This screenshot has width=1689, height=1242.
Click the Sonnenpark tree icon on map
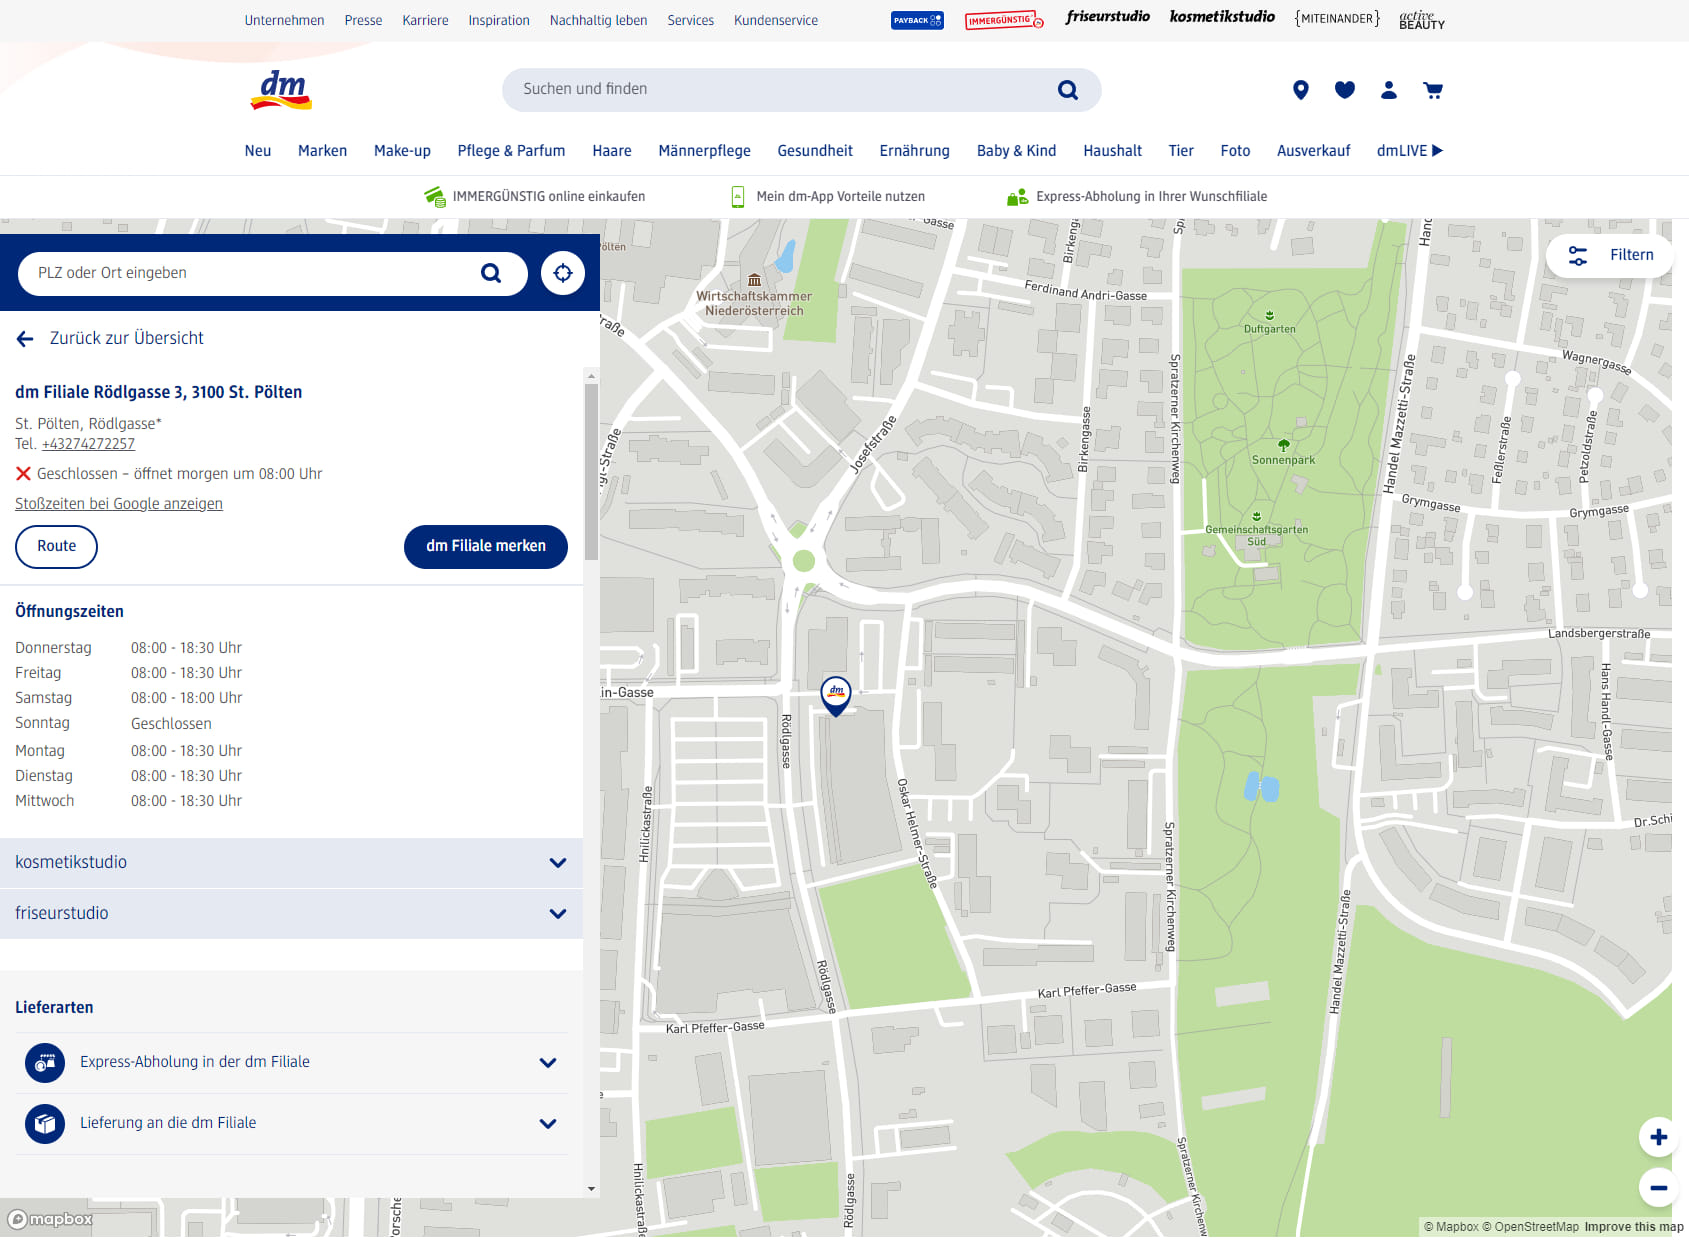click(1284, 445)
